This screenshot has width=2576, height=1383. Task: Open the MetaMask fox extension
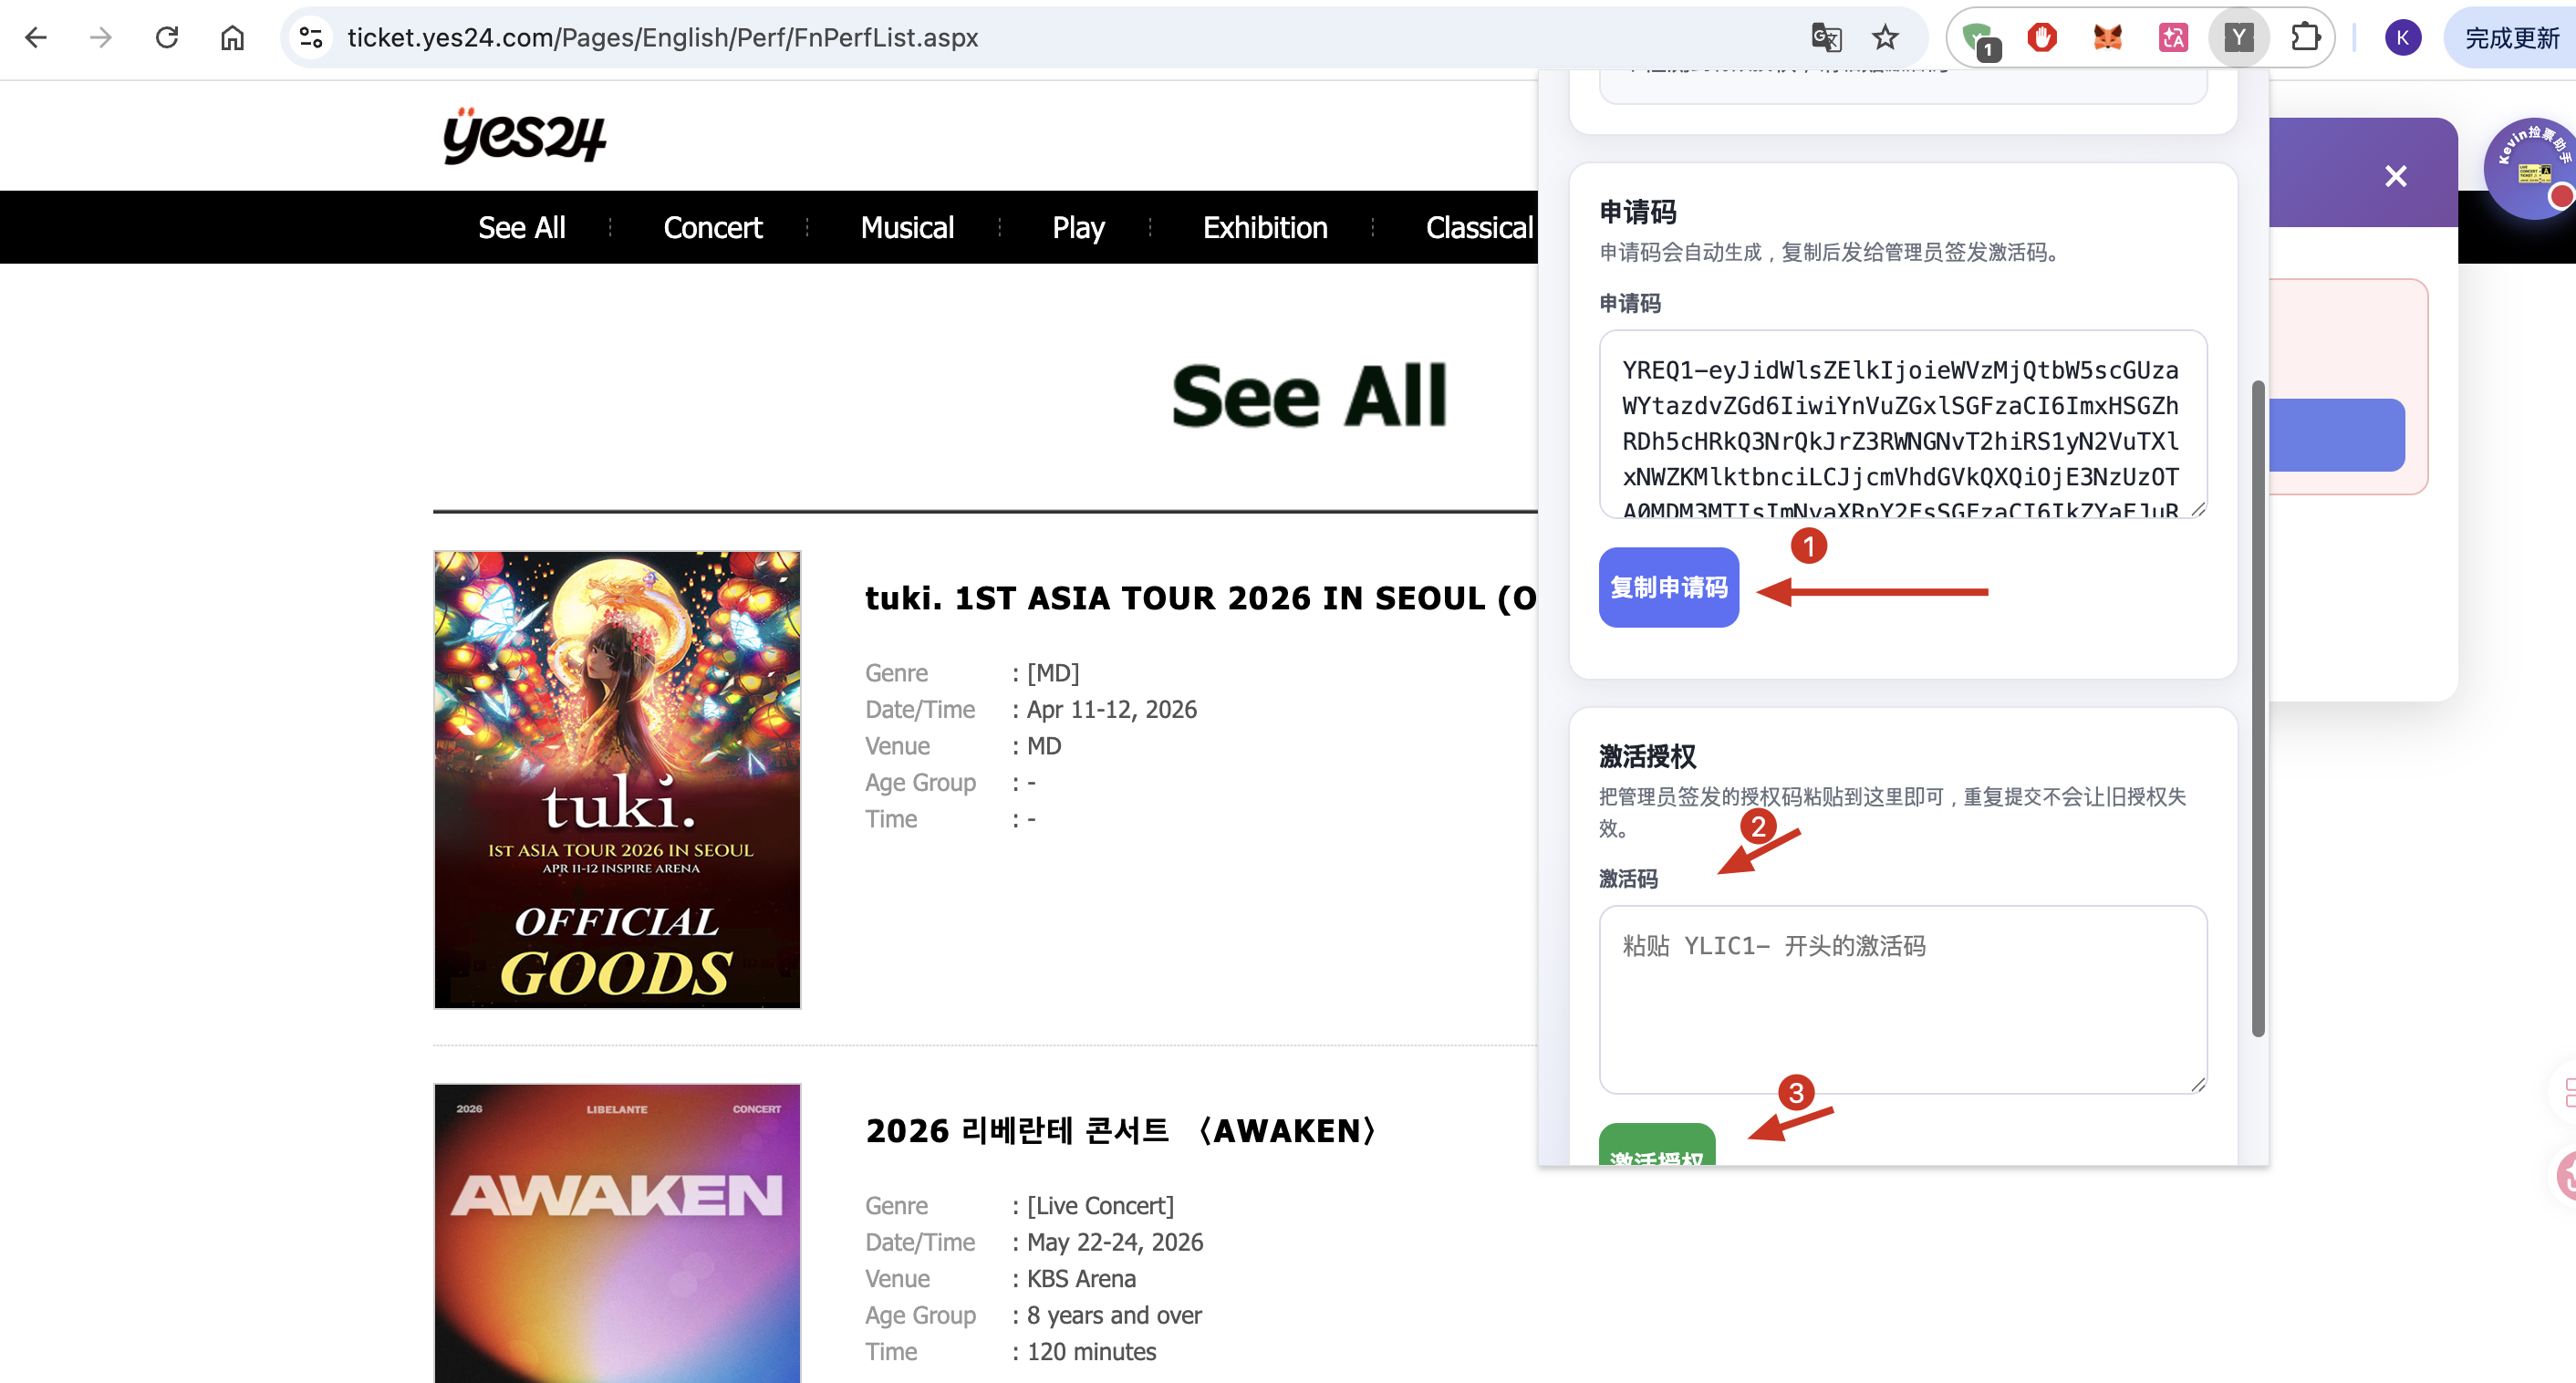pos(2107,38)
